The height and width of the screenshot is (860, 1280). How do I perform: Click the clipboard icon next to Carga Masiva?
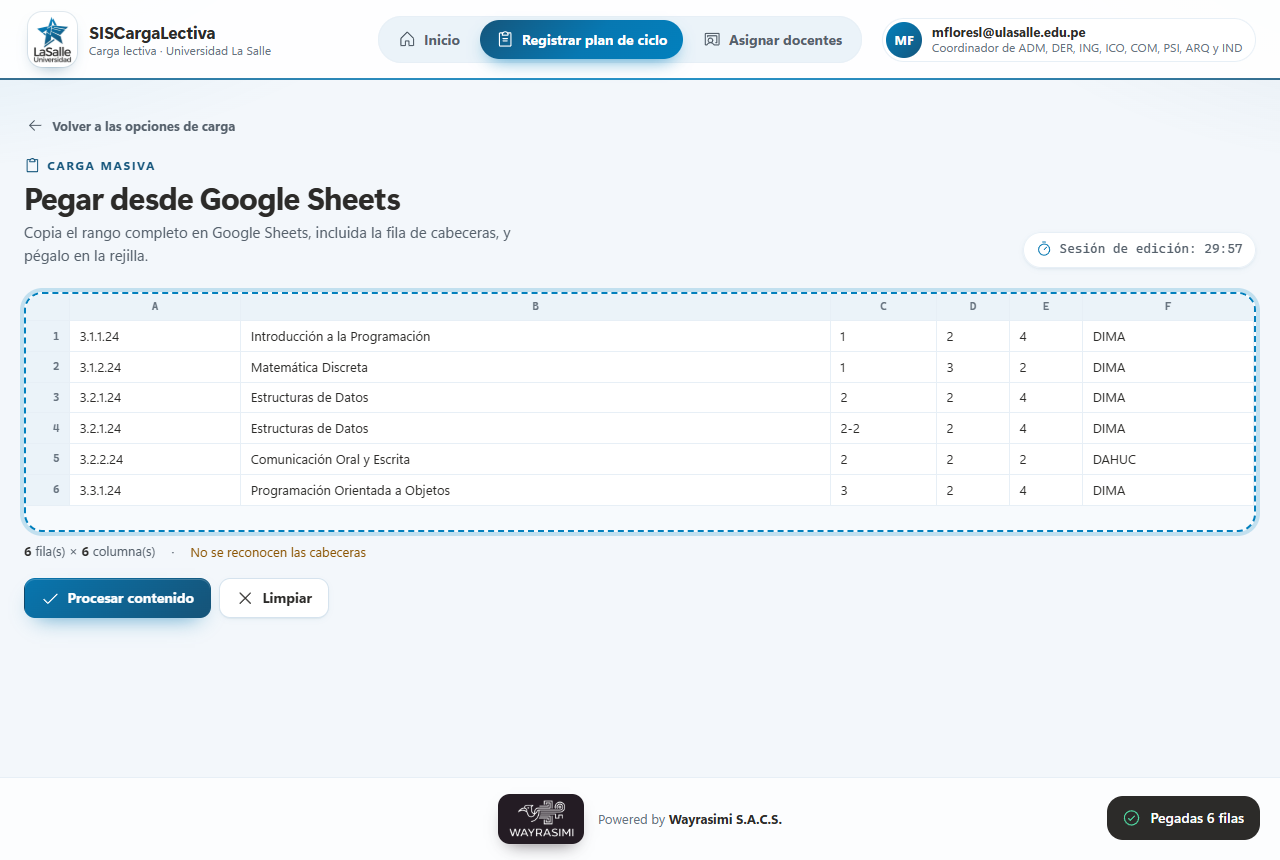tap(32, 166)
